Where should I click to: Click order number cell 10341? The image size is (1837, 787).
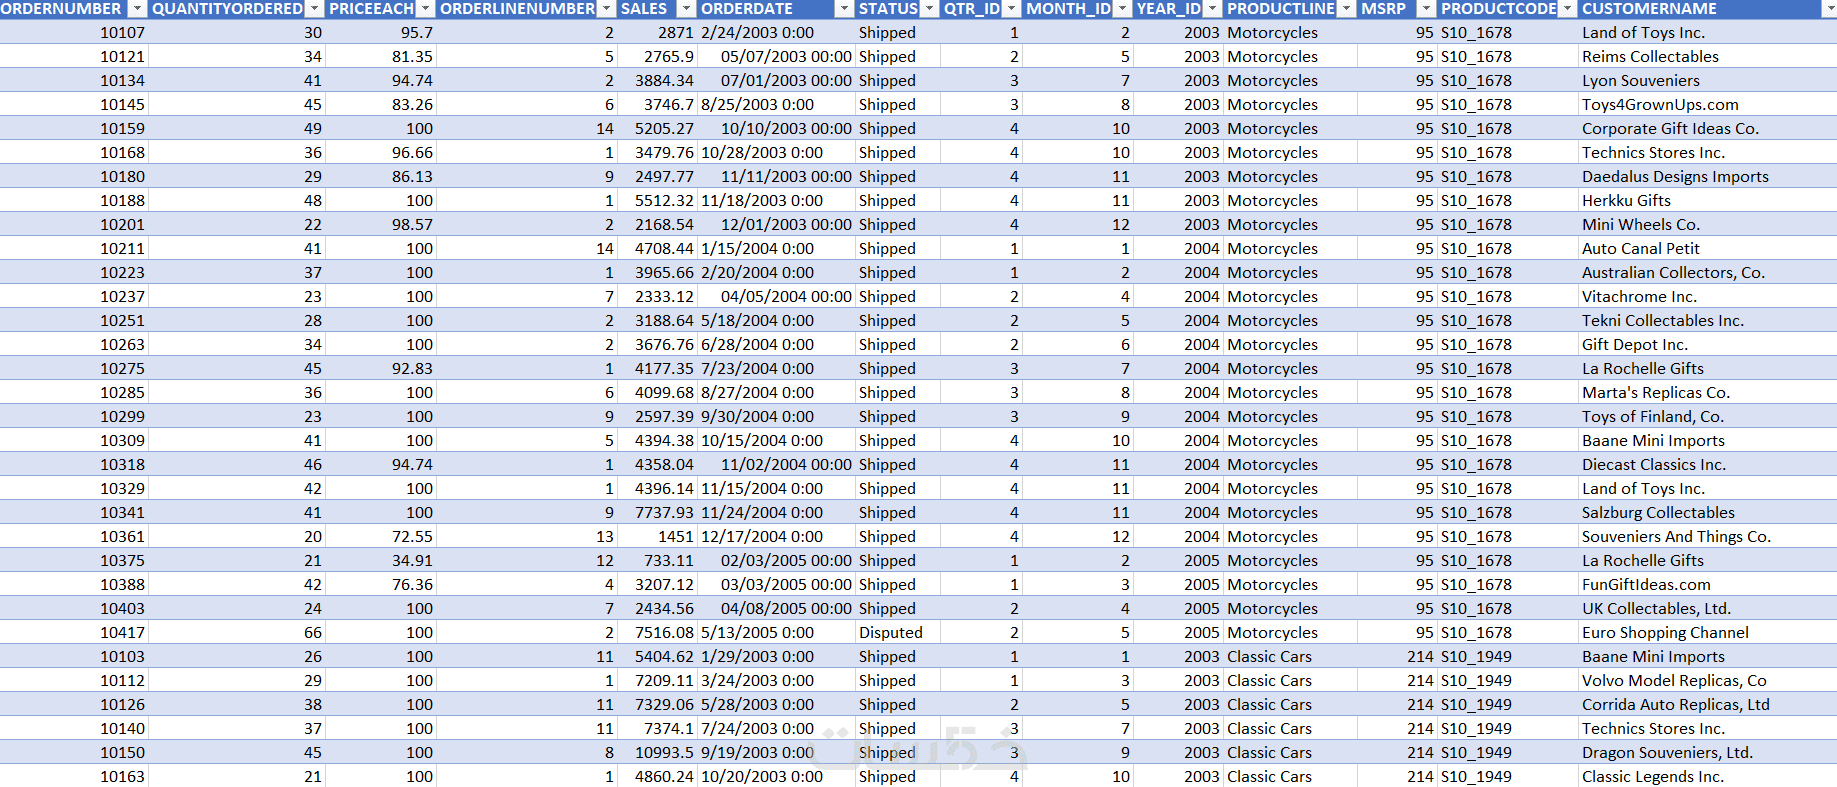coord(74,513)
